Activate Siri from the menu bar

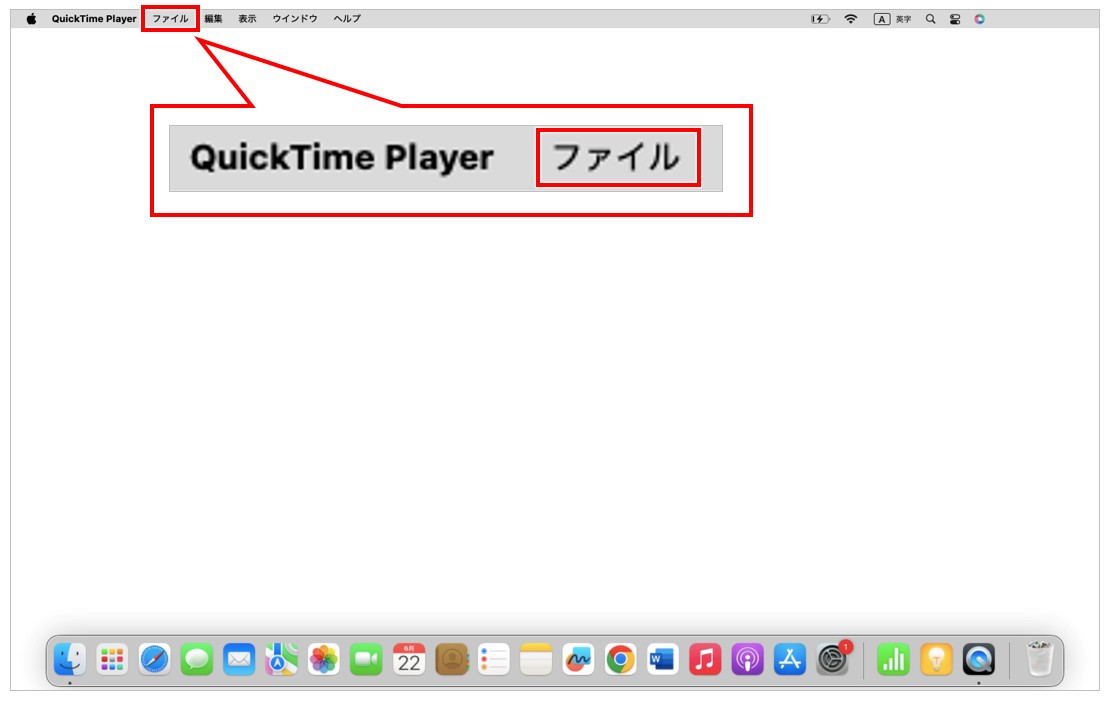979,19
